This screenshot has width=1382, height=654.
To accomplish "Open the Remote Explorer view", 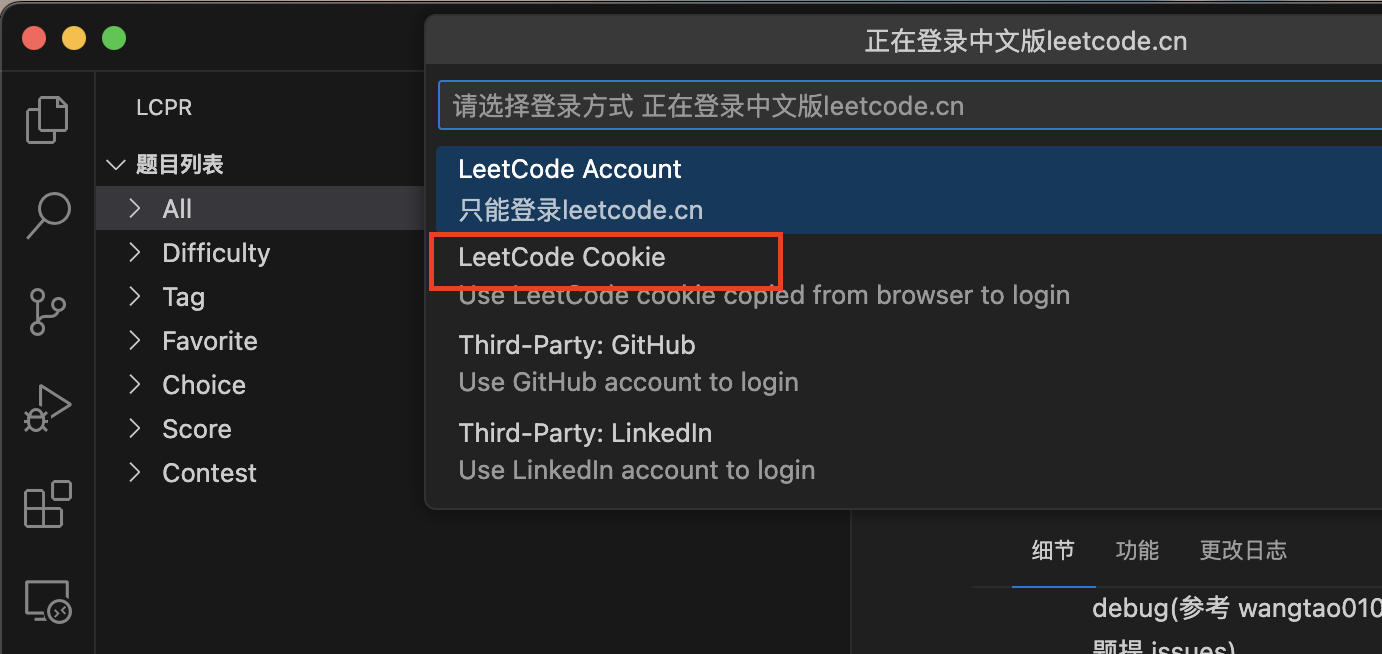I will [x=46, y=600].
